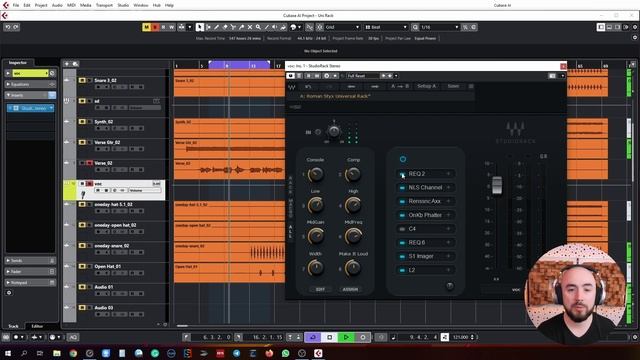Toggle NLS Channel plugin power
Screen dimensions: 640x360
coord(402,188)
